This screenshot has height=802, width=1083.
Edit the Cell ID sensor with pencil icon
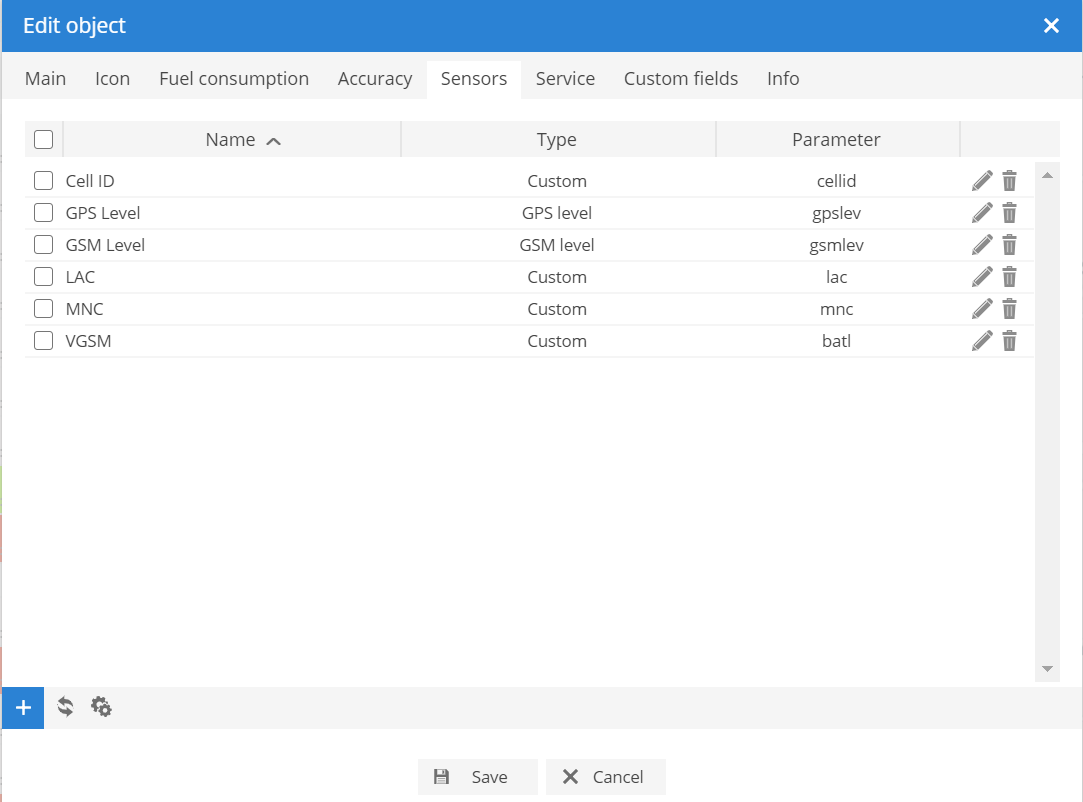[x=982, y=181]
